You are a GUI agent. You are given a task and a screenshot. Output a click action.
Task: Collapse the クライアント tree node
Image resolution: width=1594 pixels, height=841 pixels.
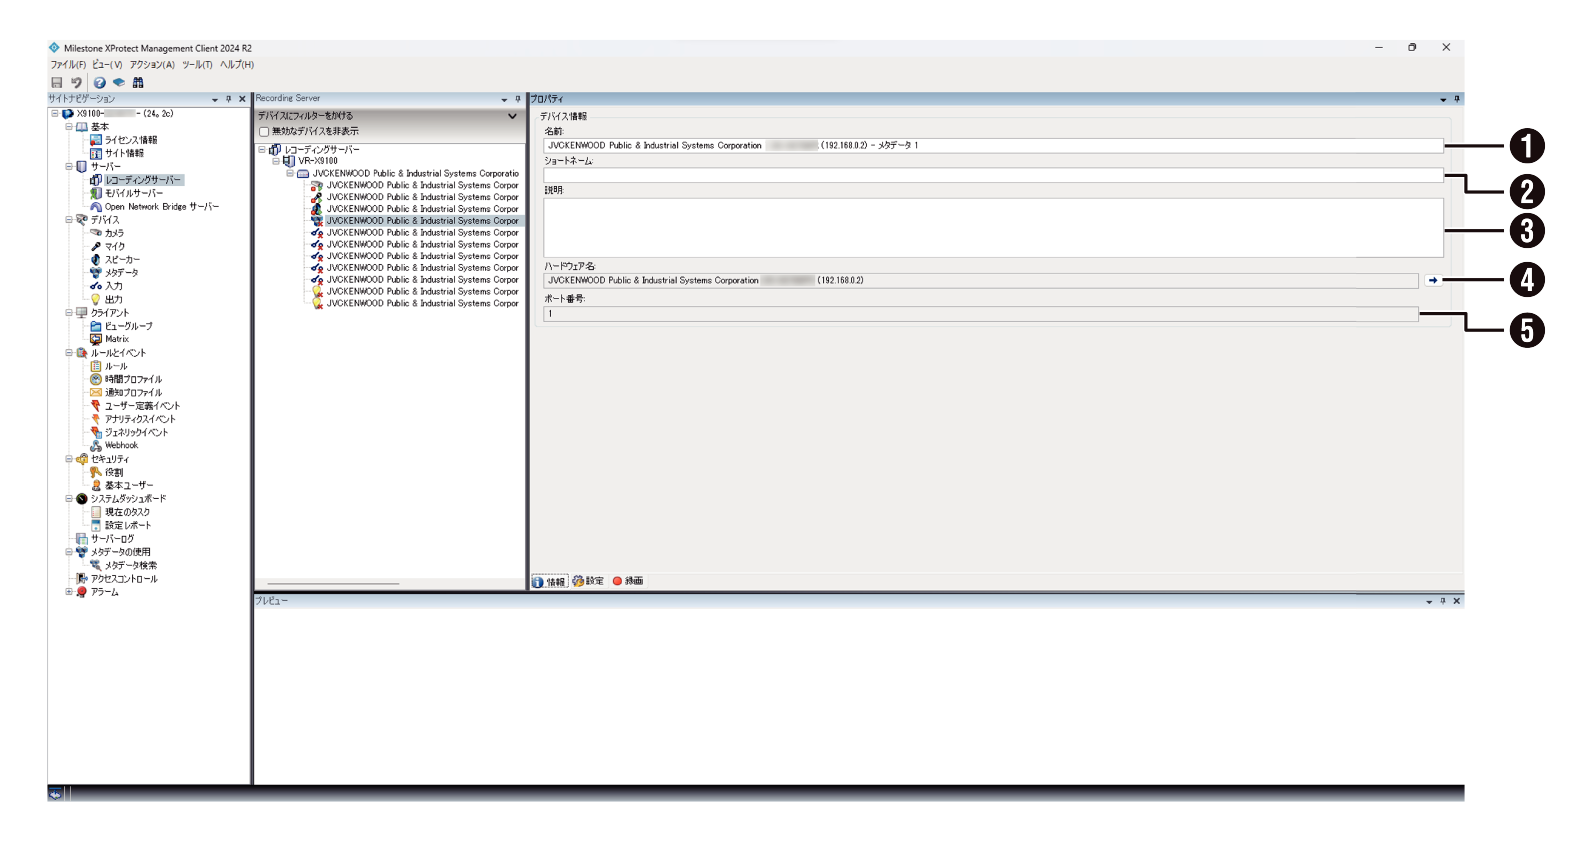(69, 312)
